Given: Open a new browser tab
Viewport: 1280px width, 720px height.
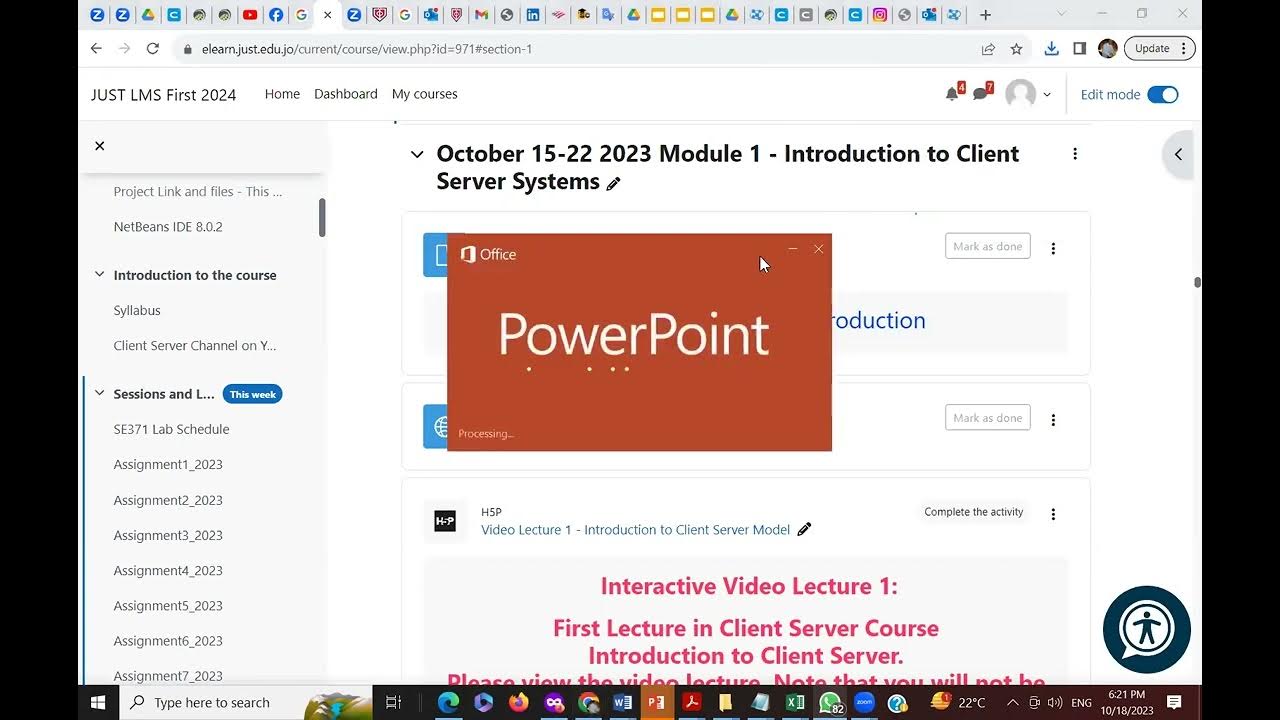Looking at the screenshot, I should click(x=985, y=15).
